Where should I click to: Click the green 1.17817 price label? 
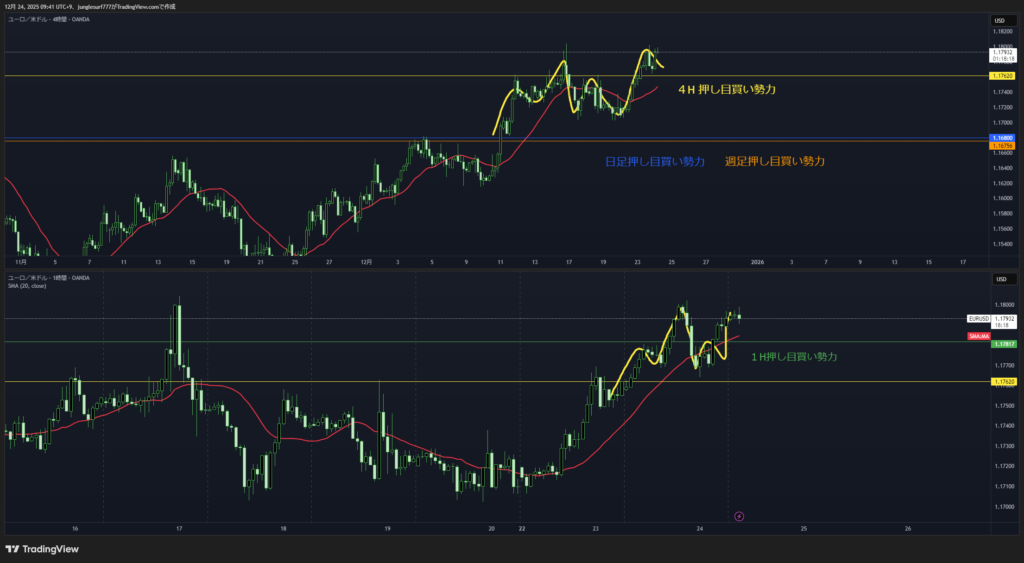point(1002,343)
